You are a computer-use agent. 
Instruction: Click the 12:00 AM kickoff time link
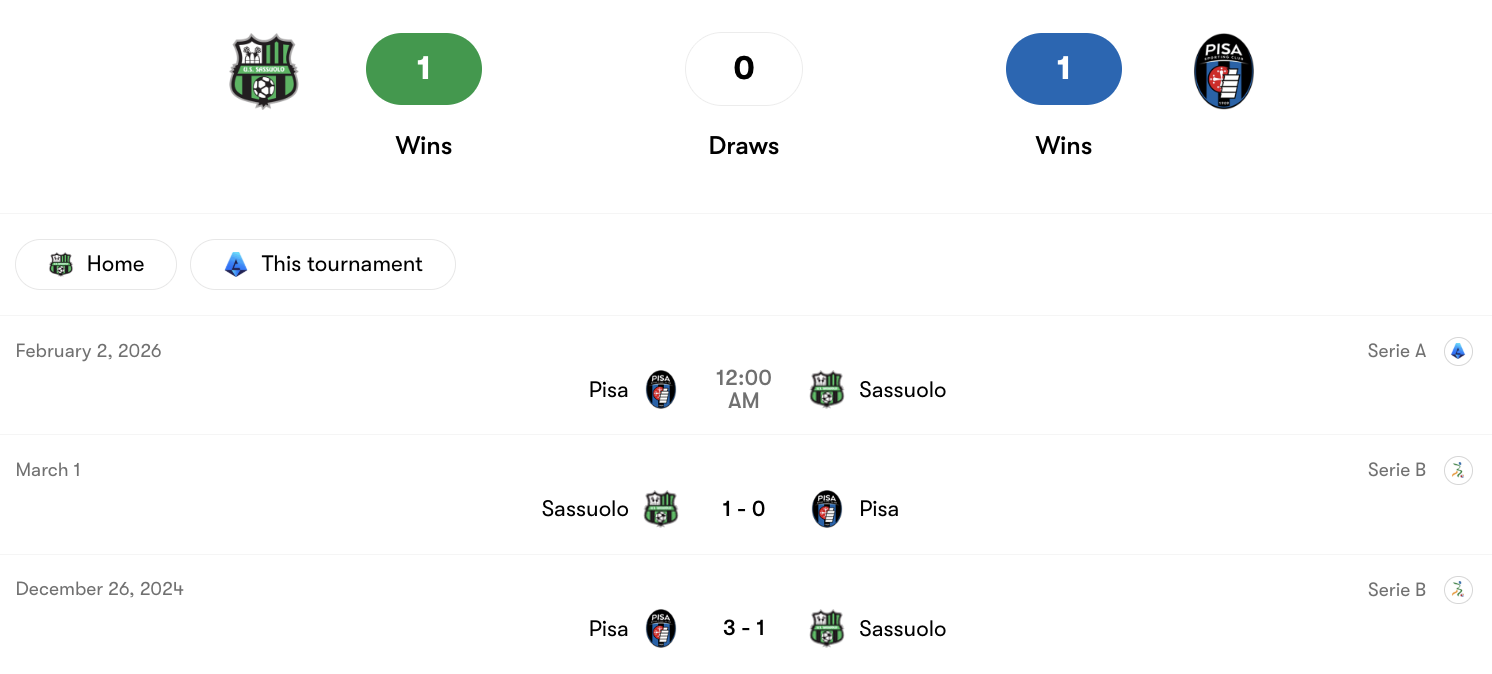pyautogui.click(x=744, y=389)
